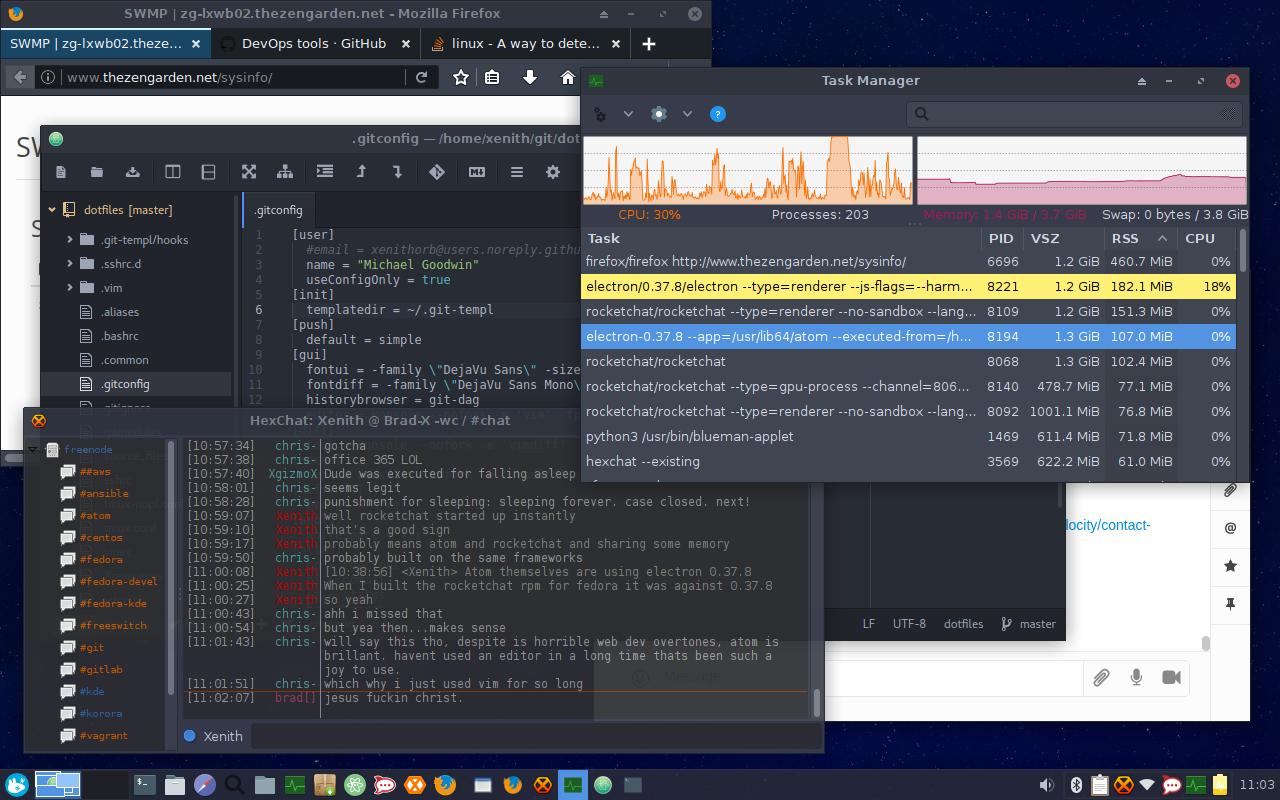
Task: Click the PID column header
Action: click(1001, 238)
